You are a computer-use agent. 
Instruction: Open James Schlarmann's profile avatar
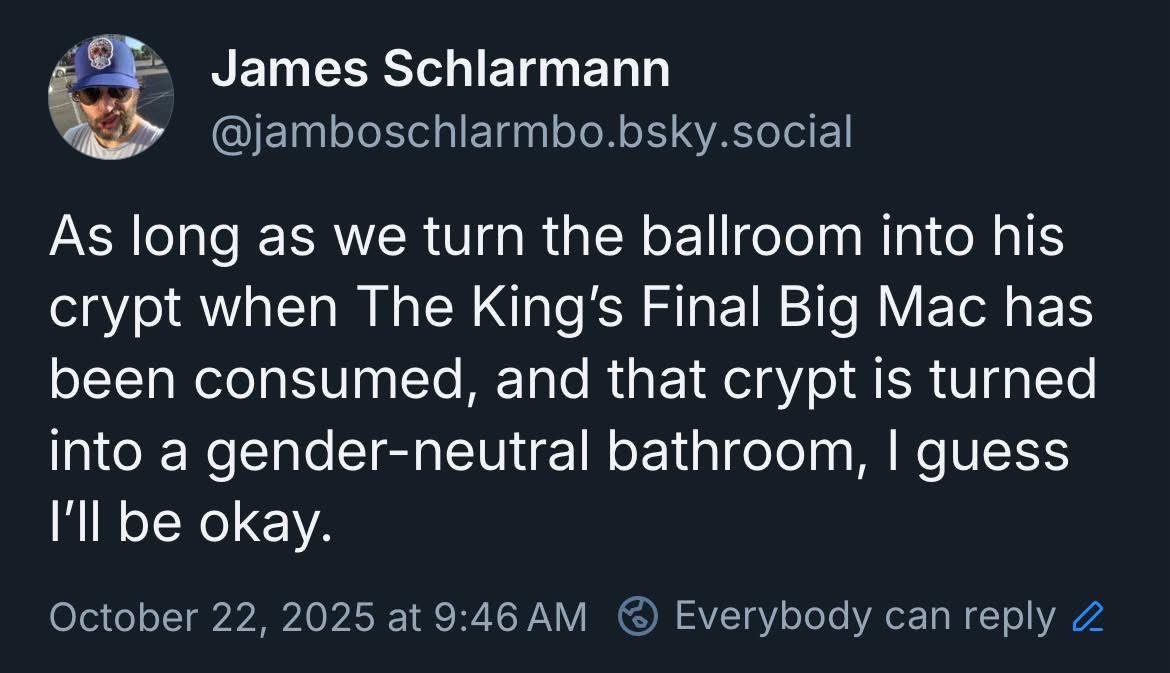[x=111, y=97]
